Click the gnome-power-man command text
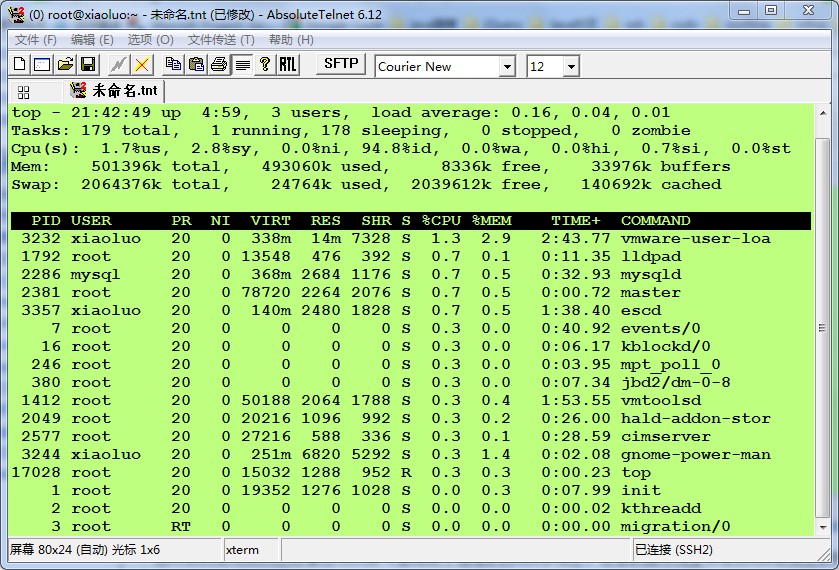 (696, 455)
